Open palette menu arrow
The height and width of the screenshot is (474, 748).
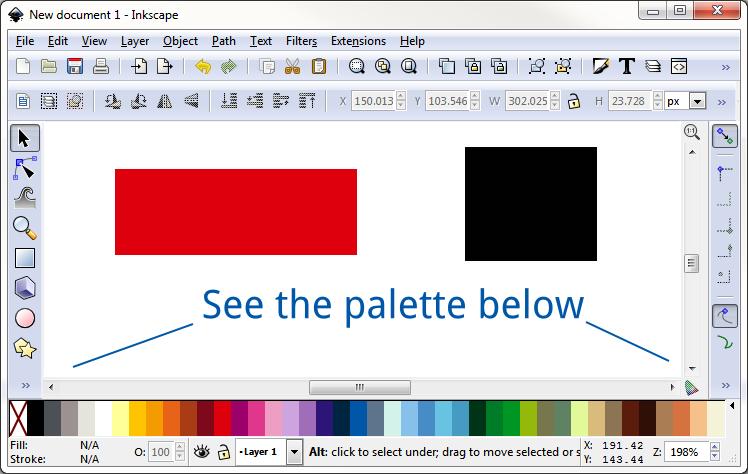pos(732,406)
